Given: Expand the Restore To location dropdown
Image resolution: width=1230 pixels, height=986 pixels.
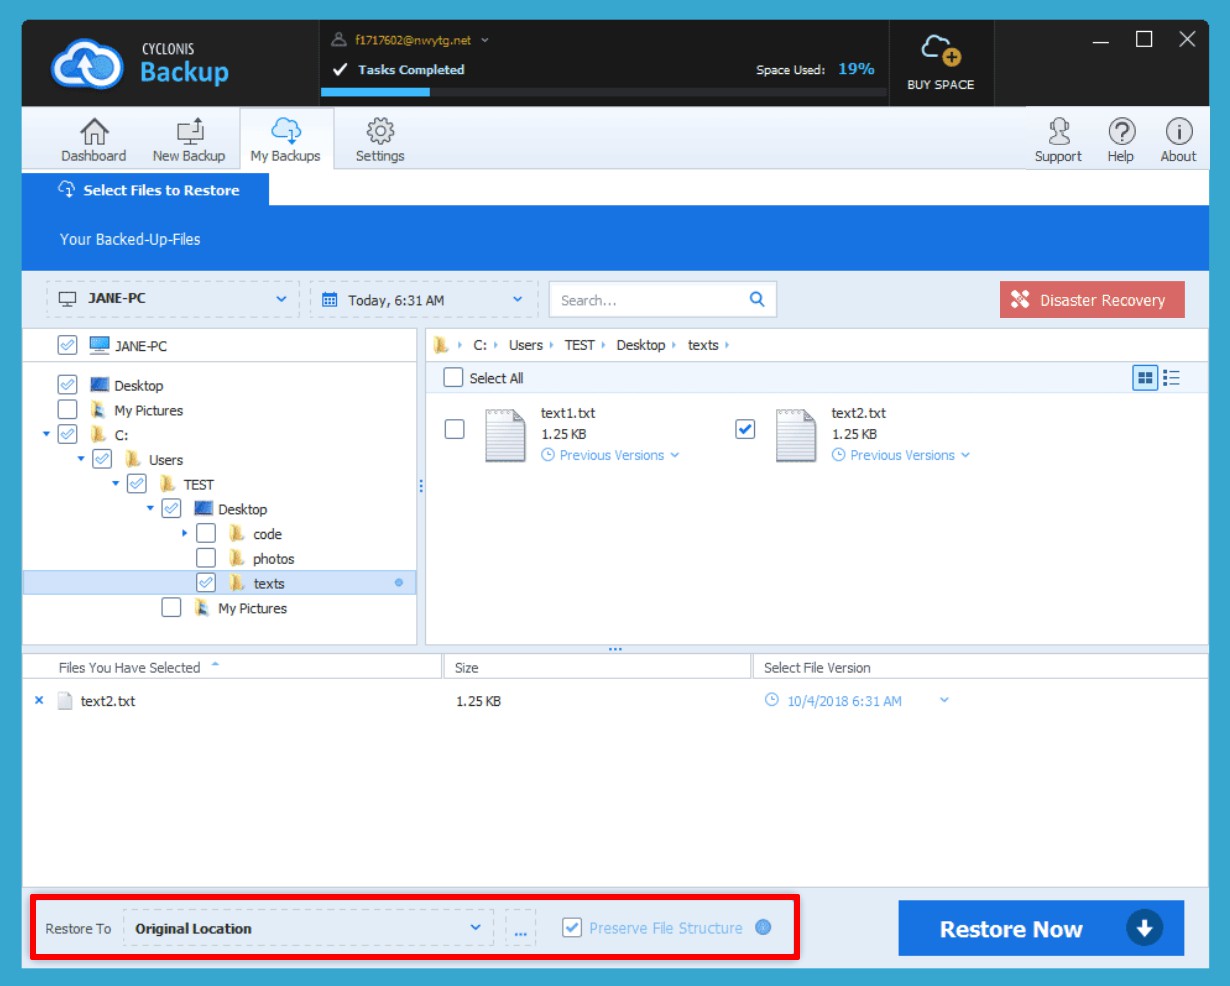Looking at the screenshot, I should [308, 928].
